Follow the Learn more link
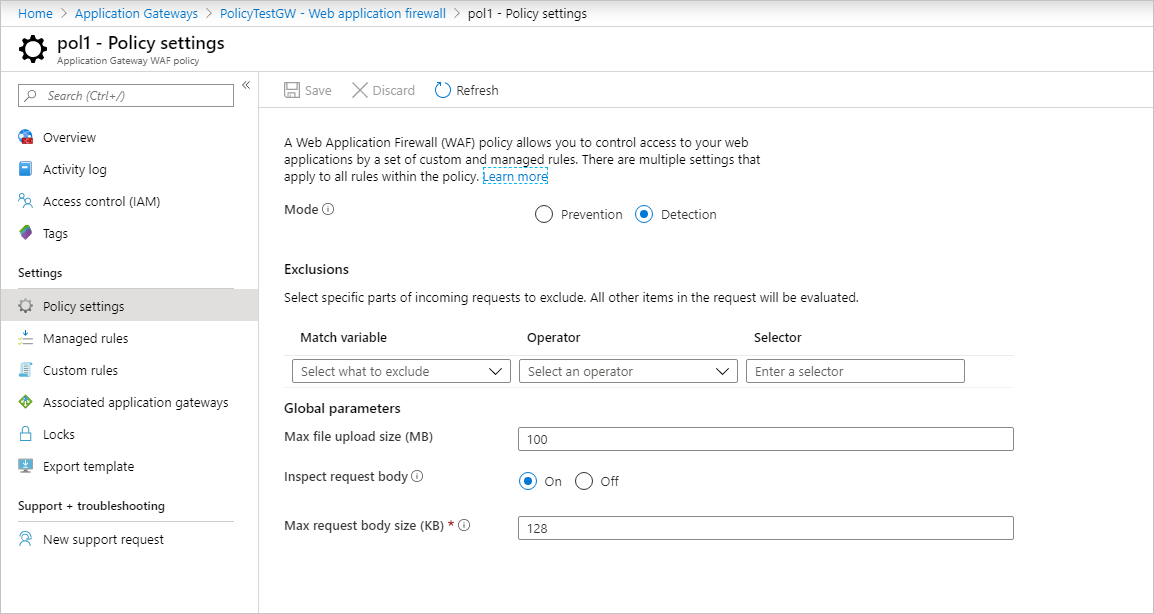Image resolution: width=1154 pixels, height=614 pixels. click(515, 177)
